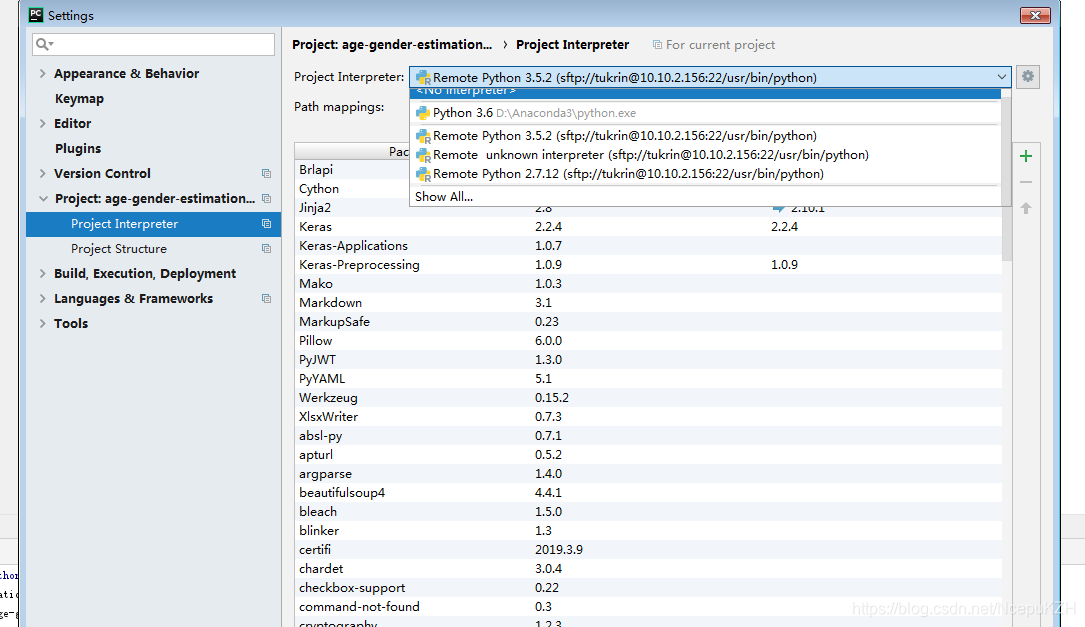
Task: Click the settings search input field
Action: (x=154, y=44)
